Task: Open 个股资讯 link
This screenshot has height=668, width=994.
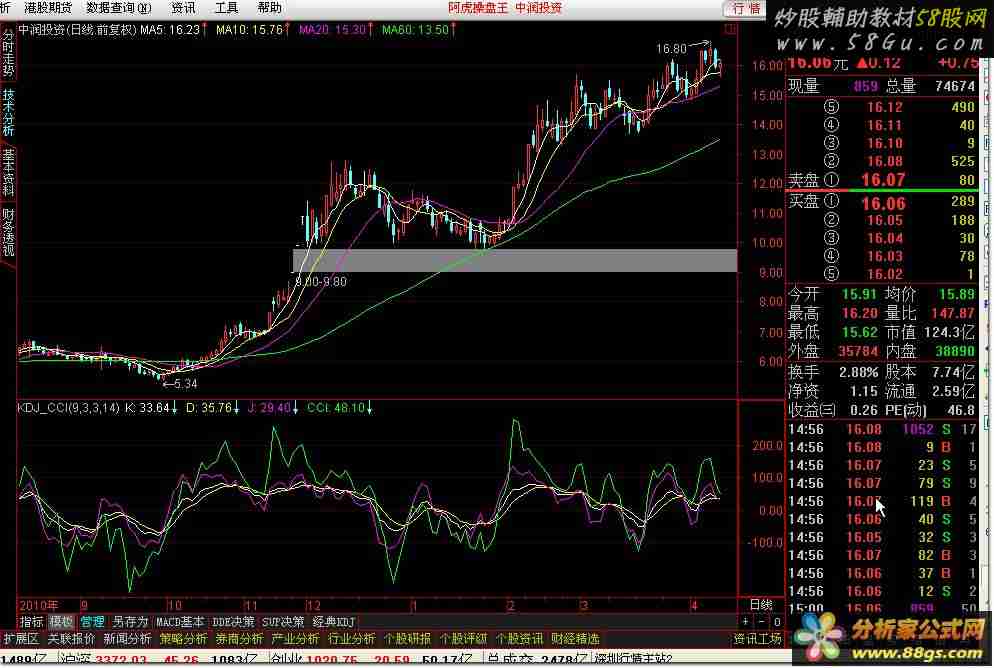Action: click(x=519, y=638)
